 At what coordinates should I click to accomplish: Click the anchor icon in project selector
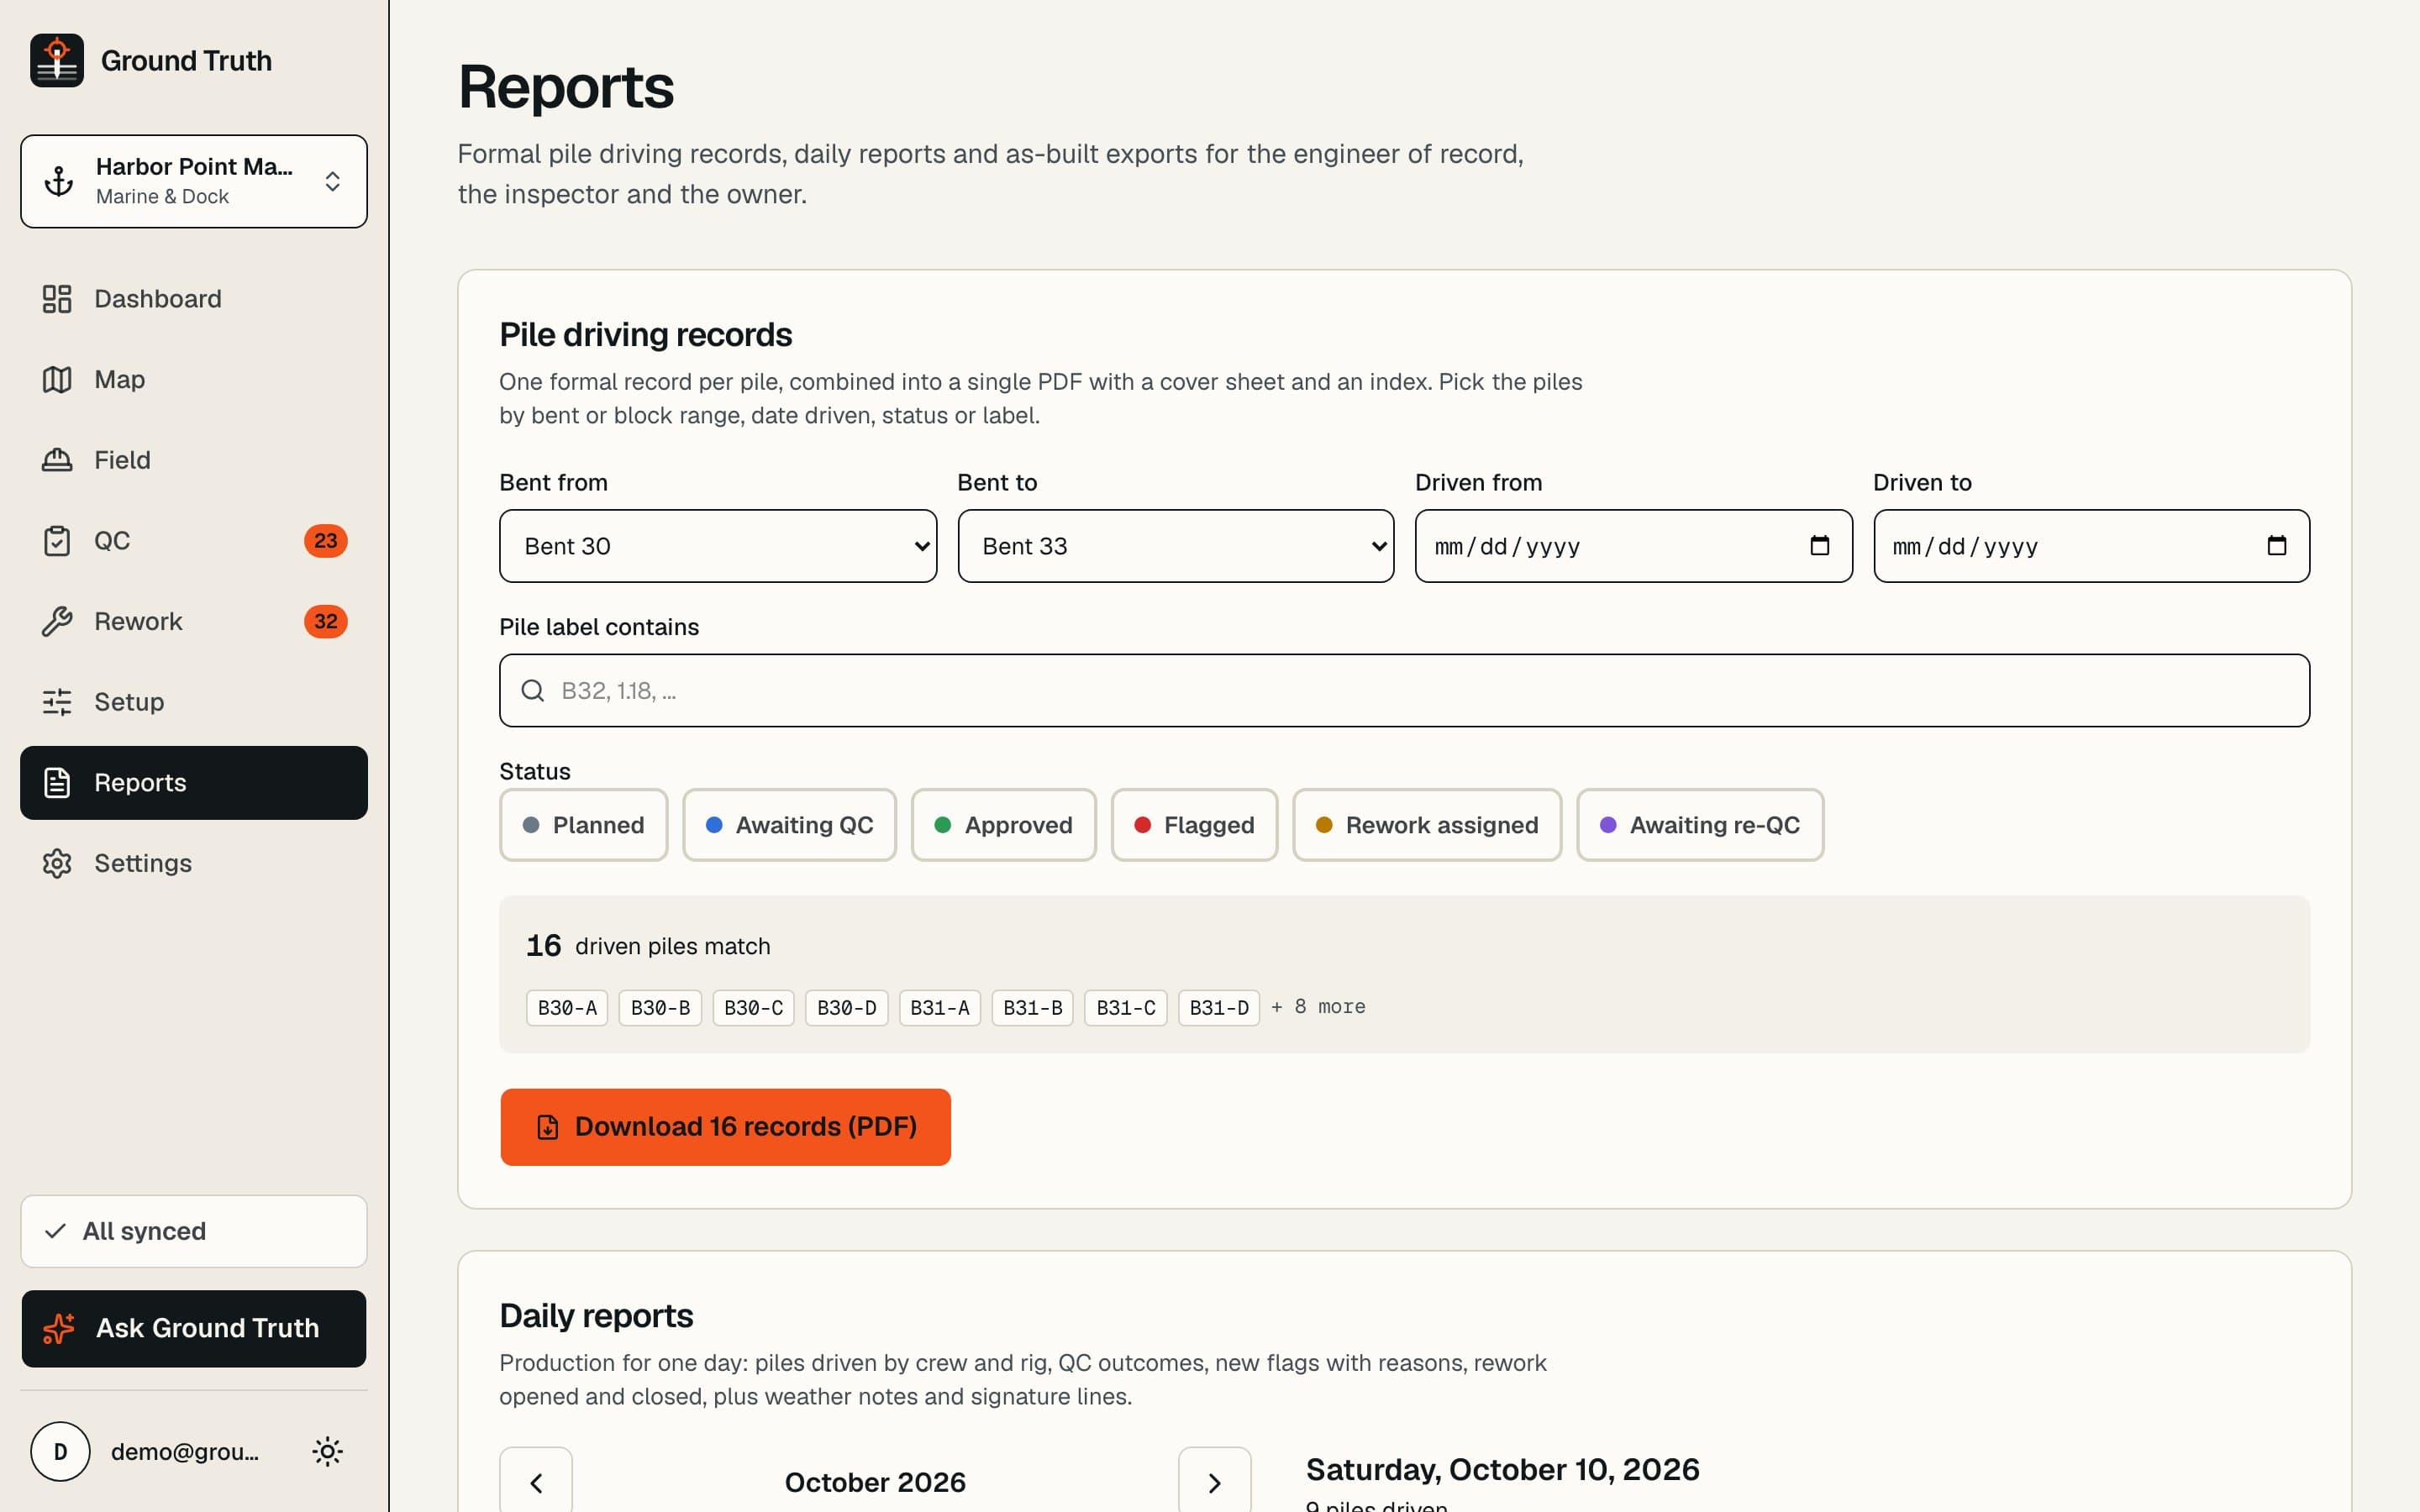point(59,181)
